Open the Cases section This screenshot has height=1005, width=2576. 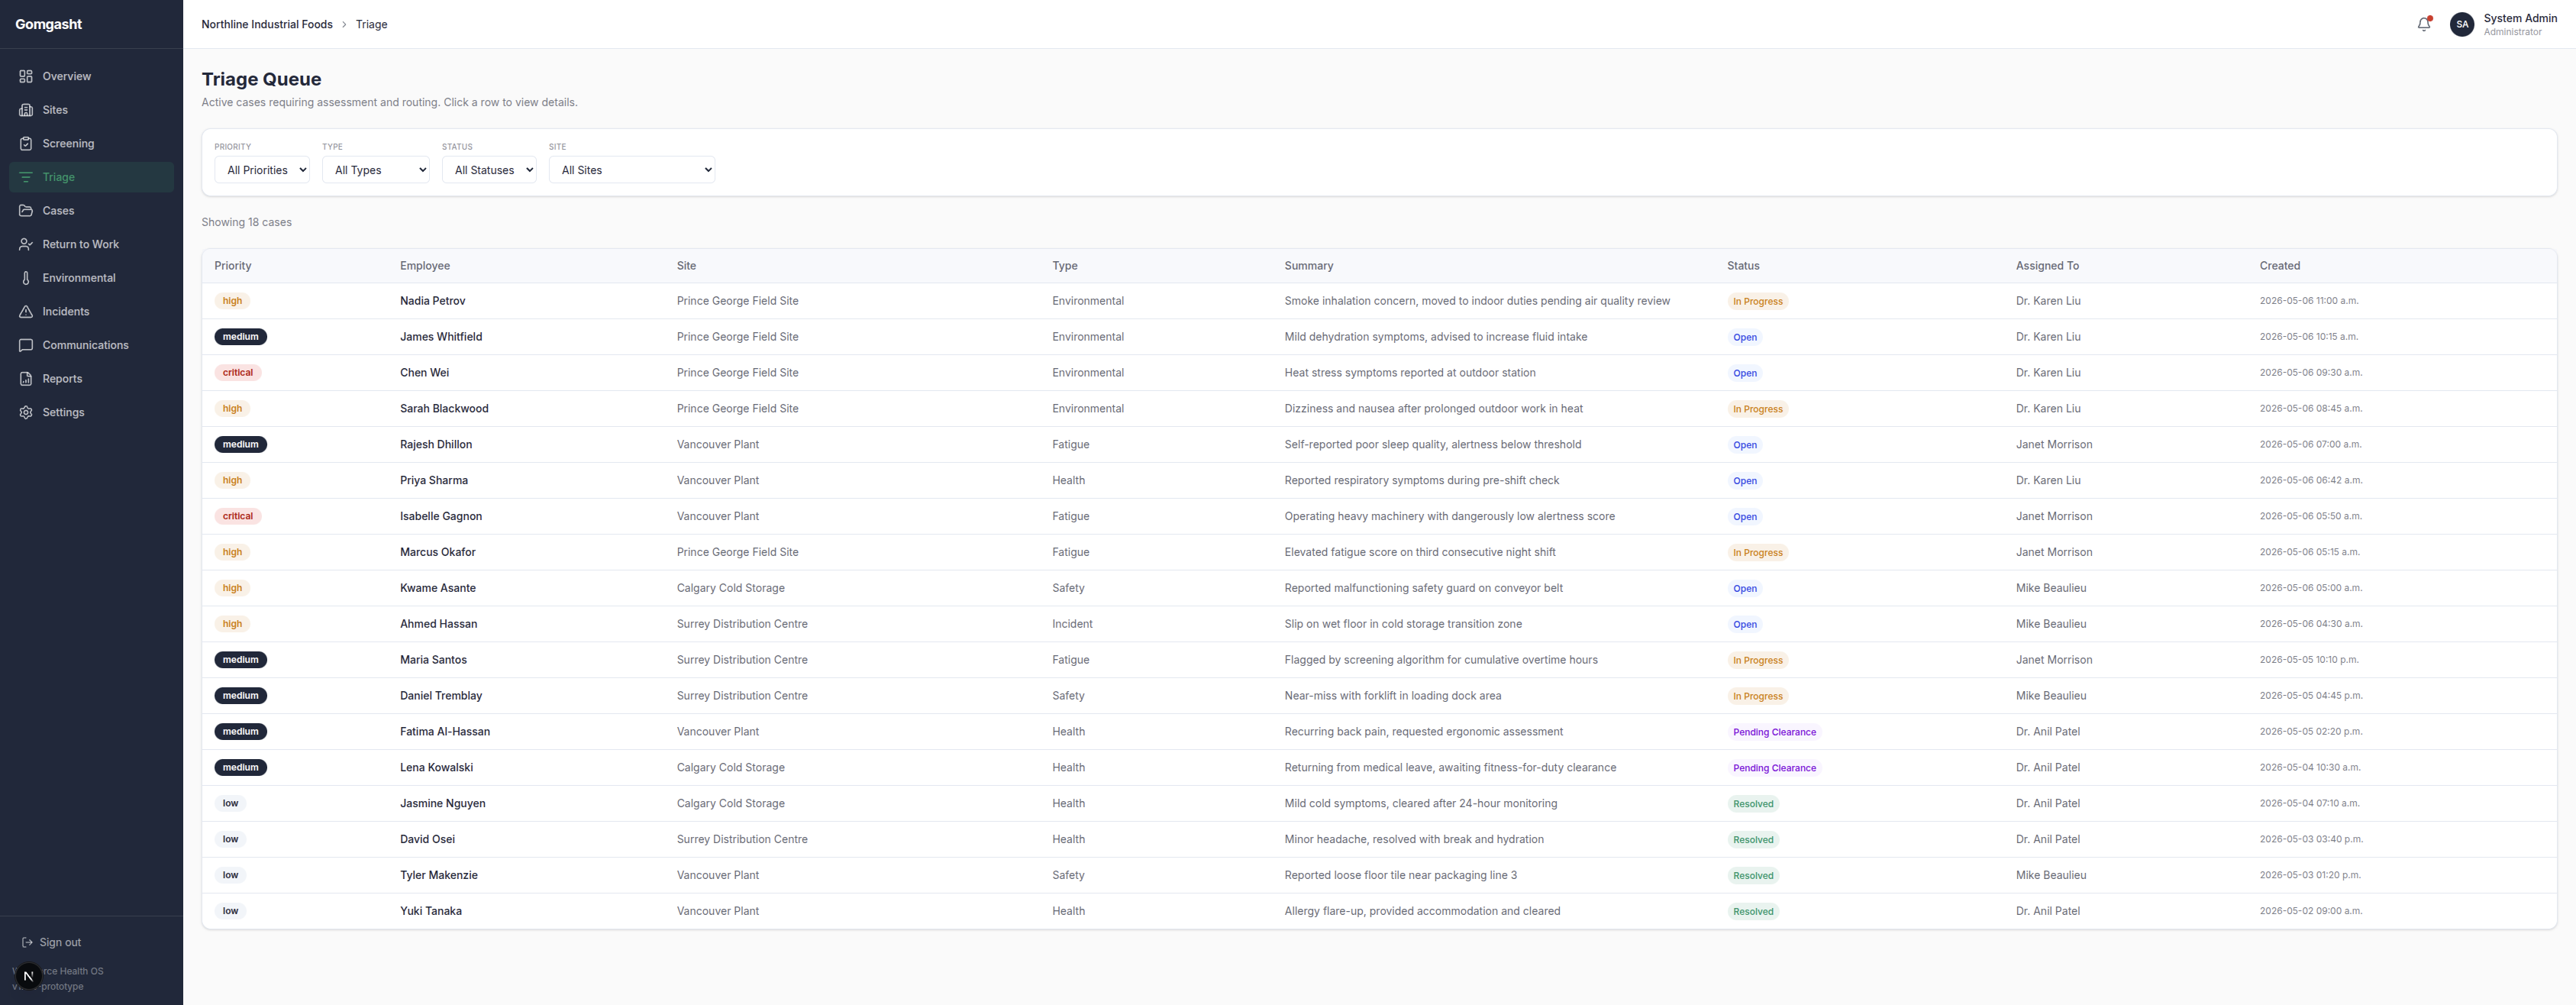pos(91,211)
